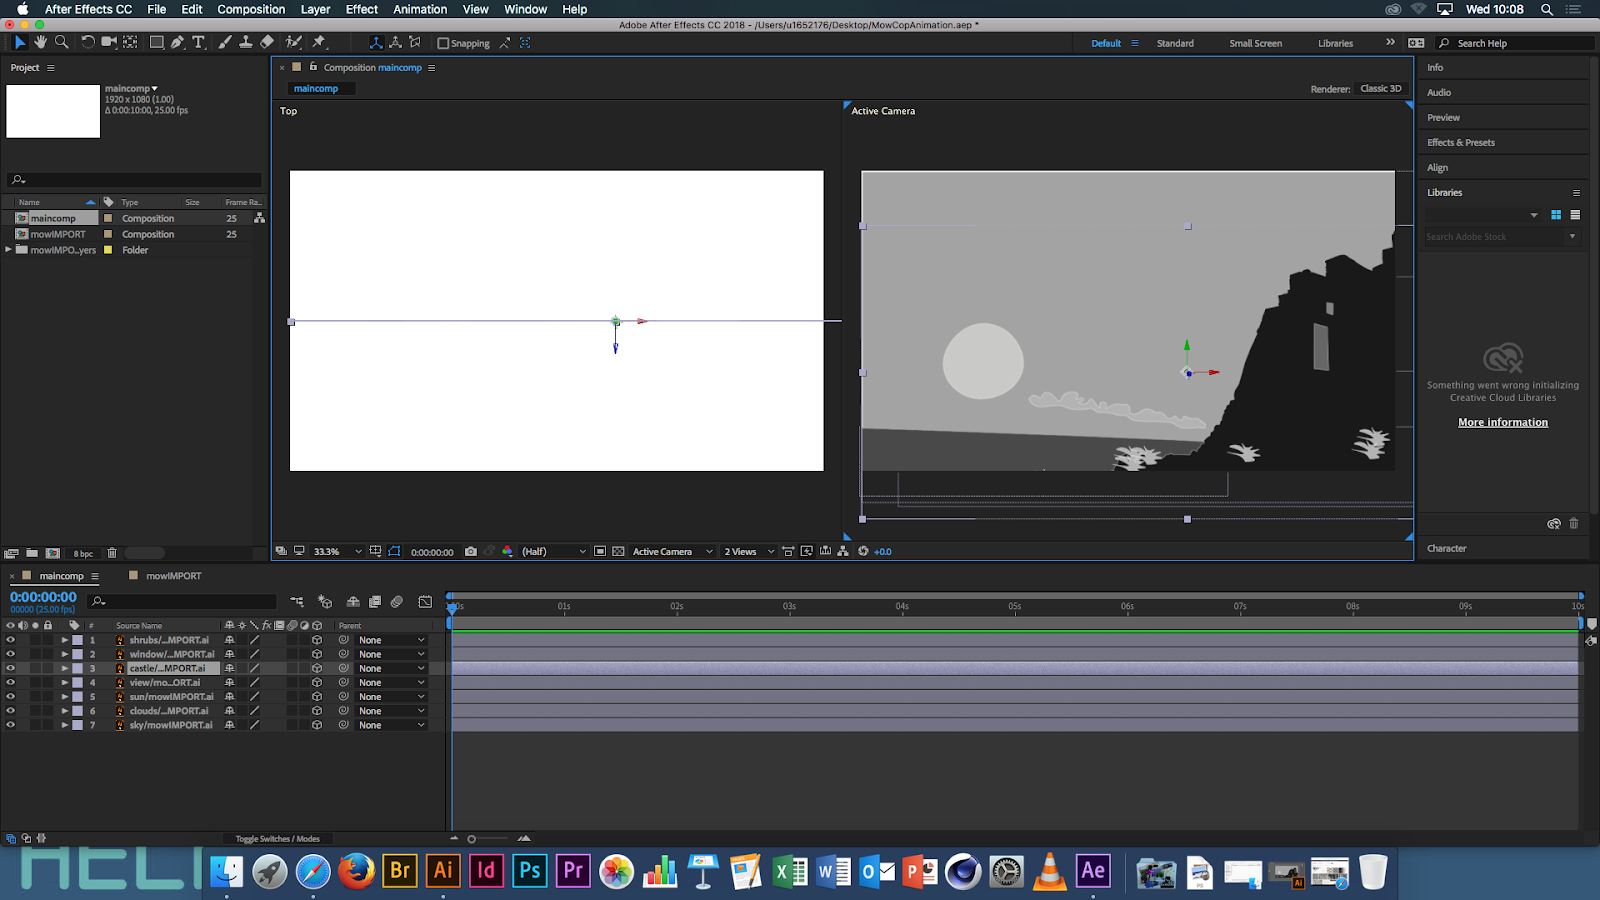Toggle Region of Interest in viewer
This screenshot has width=1600, height=900.
coord(600,551)
